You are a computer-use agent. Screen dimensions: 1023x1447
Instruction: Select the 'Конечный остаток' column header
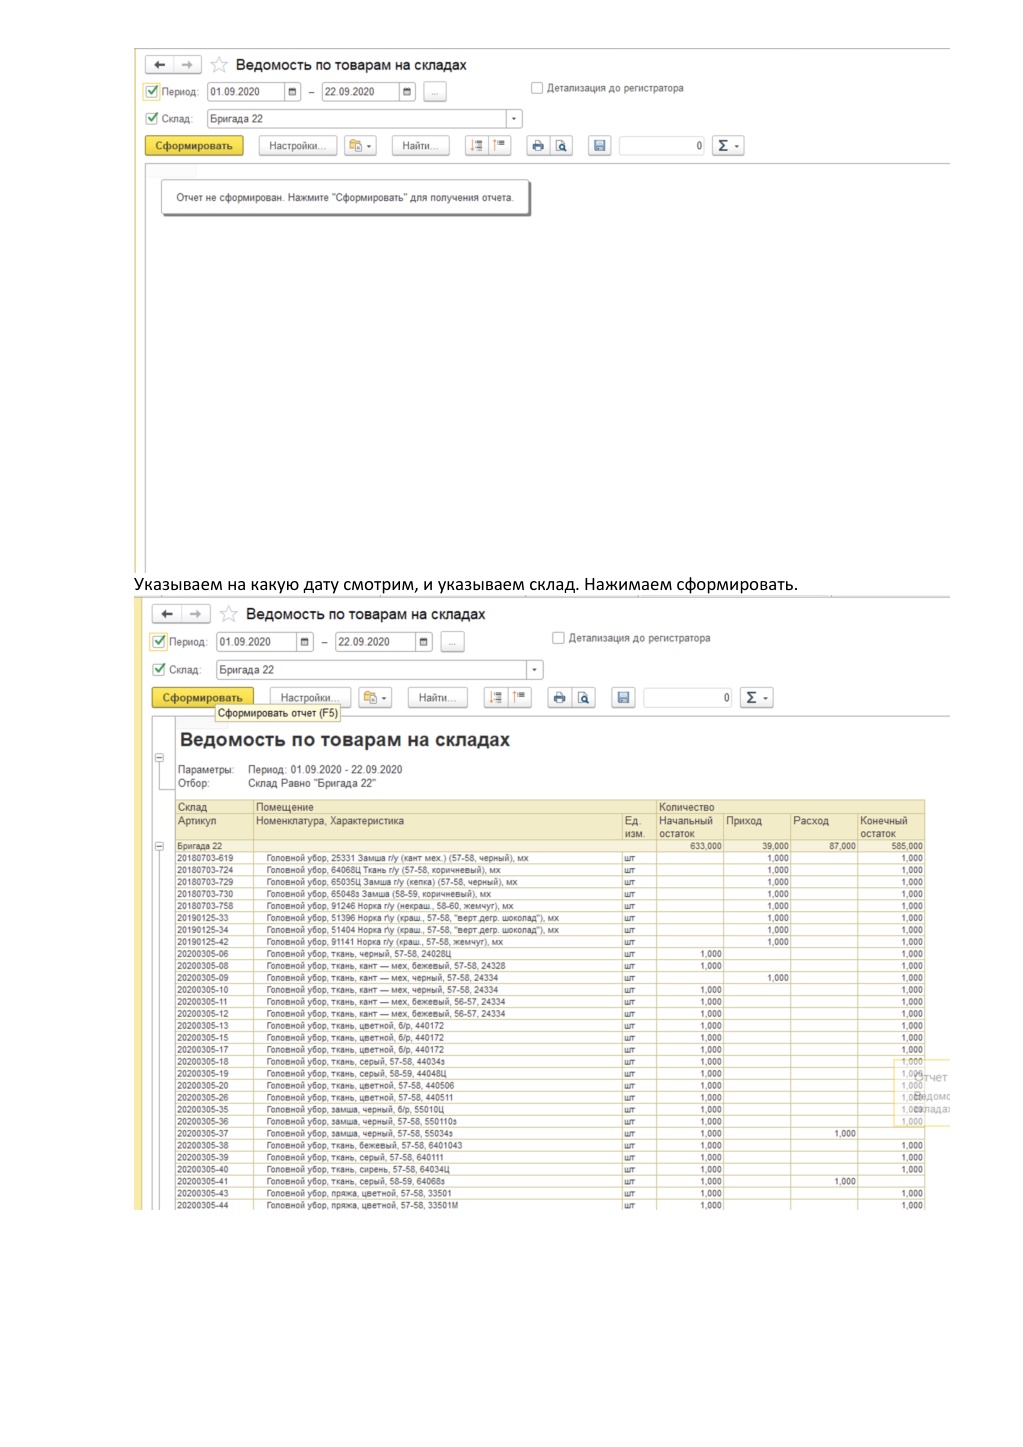click(891, 827)
